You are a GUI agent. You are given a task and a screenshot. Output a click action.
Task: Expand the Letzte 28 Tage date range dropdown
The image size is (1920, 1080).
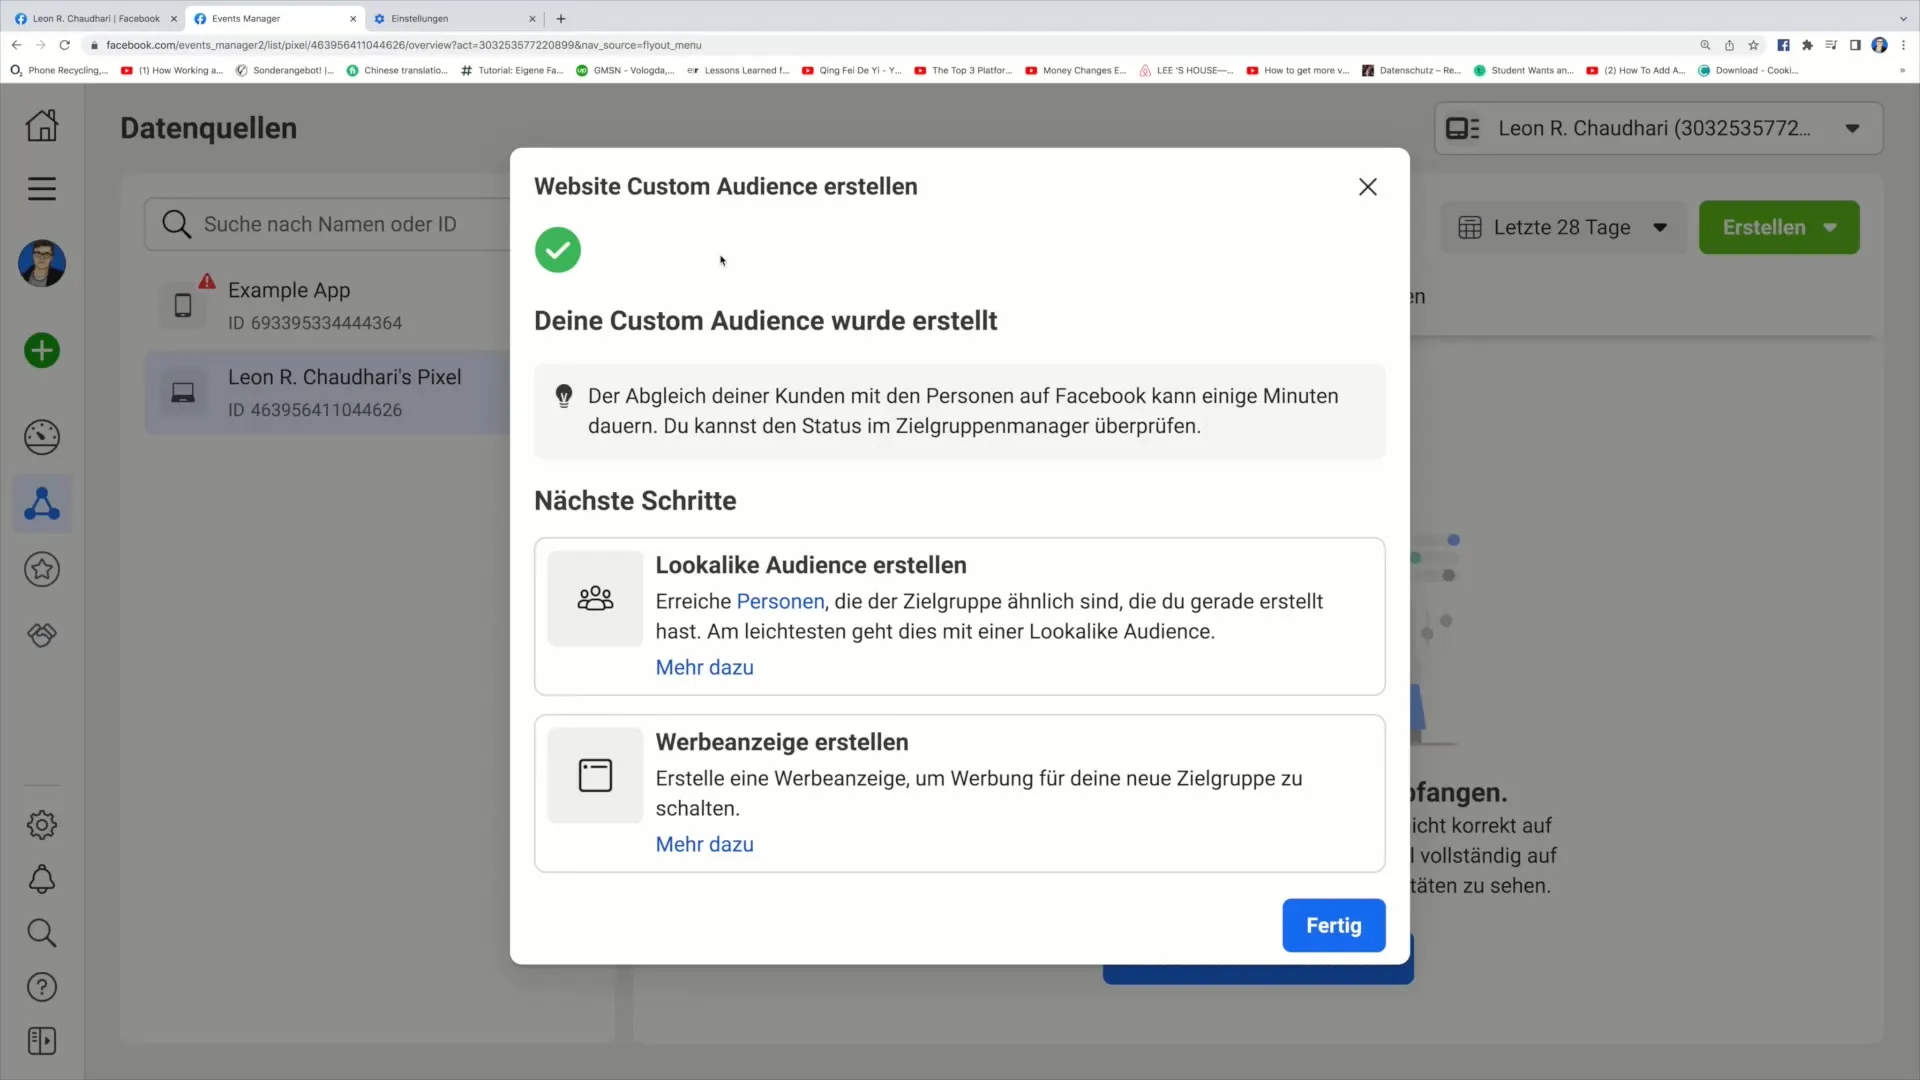[1563, 227]
